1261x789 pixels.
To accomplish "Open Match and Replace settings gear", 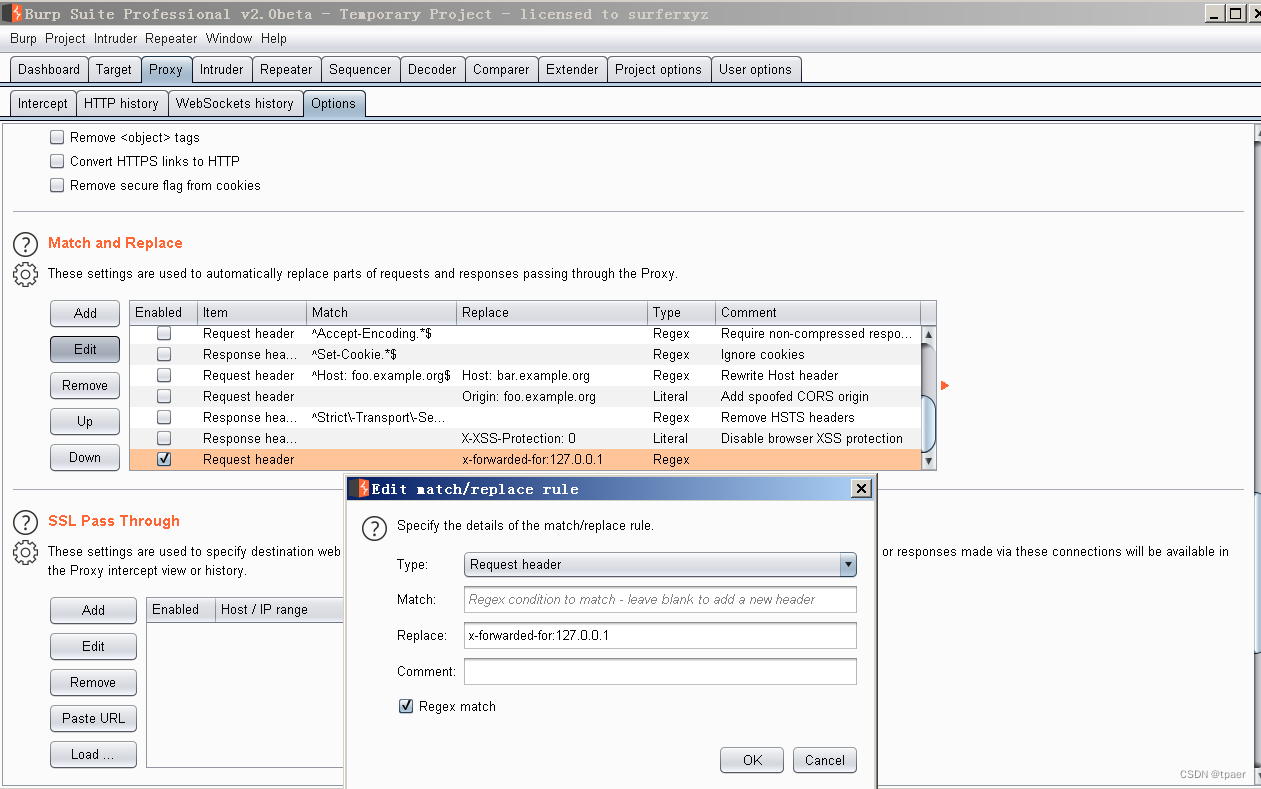I will coord(25,274).
